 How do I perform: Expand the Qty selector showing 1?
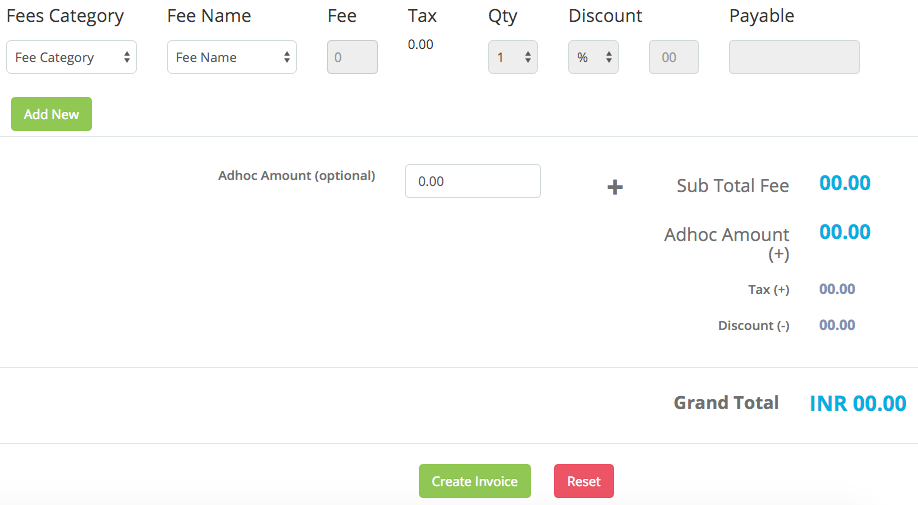513,57
